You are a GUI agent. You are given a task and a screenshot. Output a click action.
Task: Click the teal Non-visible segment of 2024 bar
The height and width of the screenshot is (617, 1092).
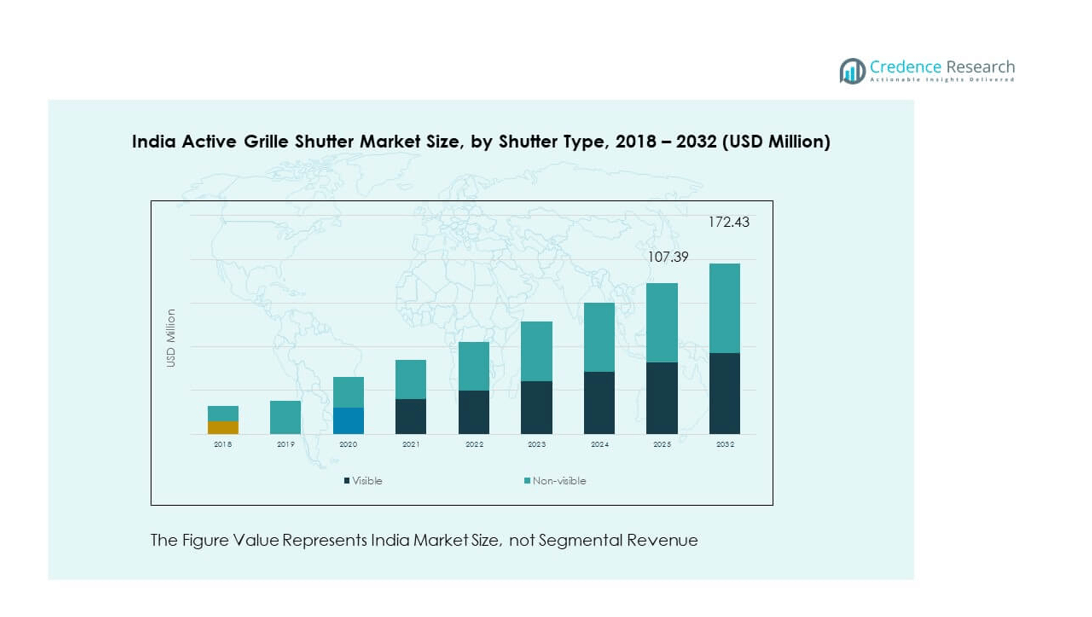(x=599, y=337)
